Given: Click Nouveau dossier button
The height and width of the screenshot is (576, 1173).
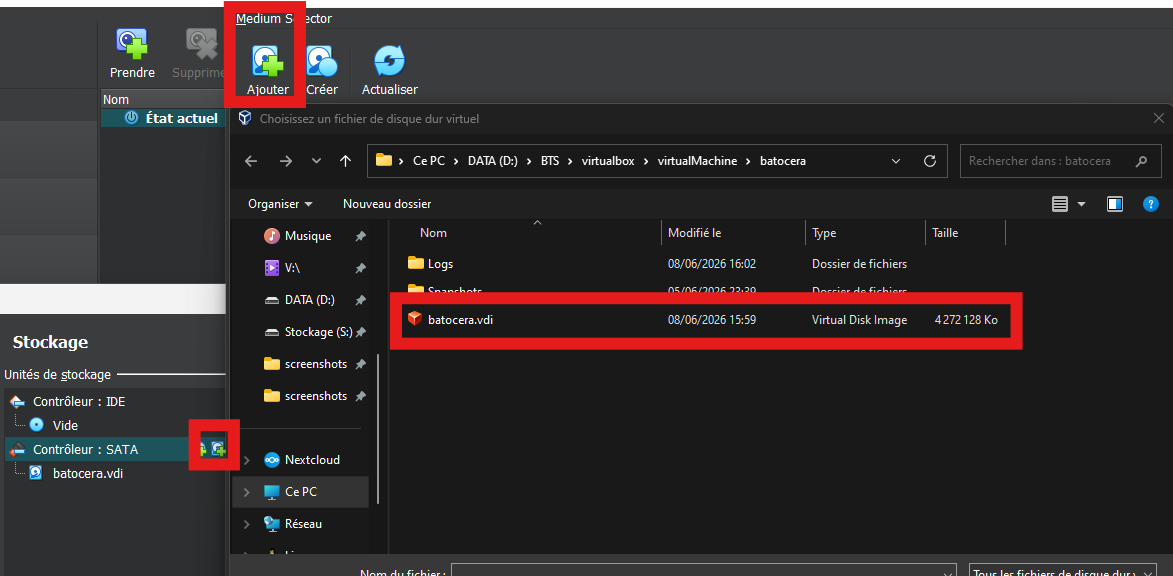Looking at the screenshot, I should pyautogui.click(x=387, y=203).
